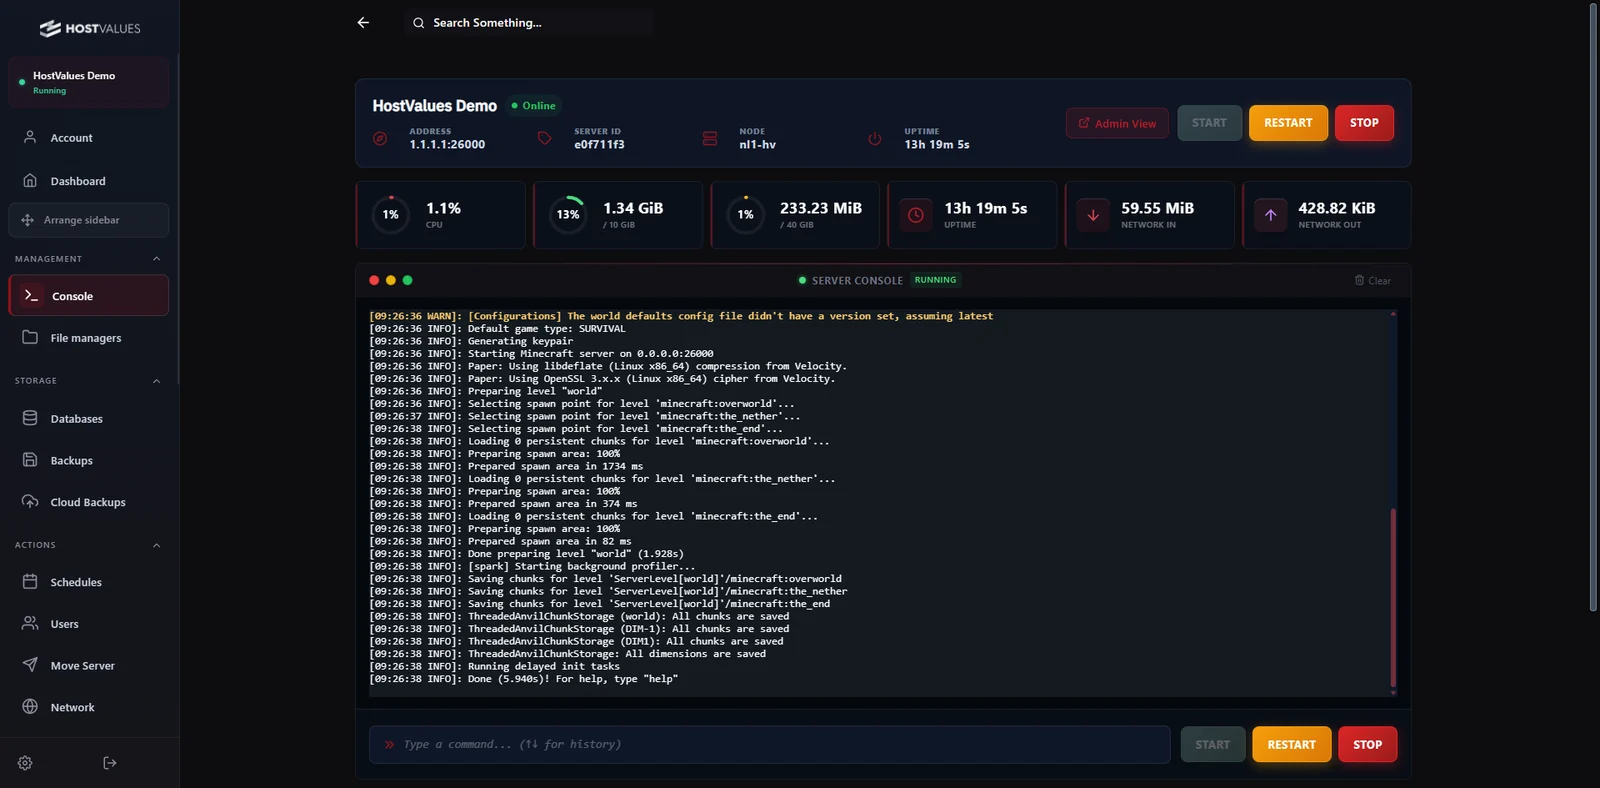The image size is (1600, 788).
Task: Click the Network globe icon
Action: pos(30,707)
